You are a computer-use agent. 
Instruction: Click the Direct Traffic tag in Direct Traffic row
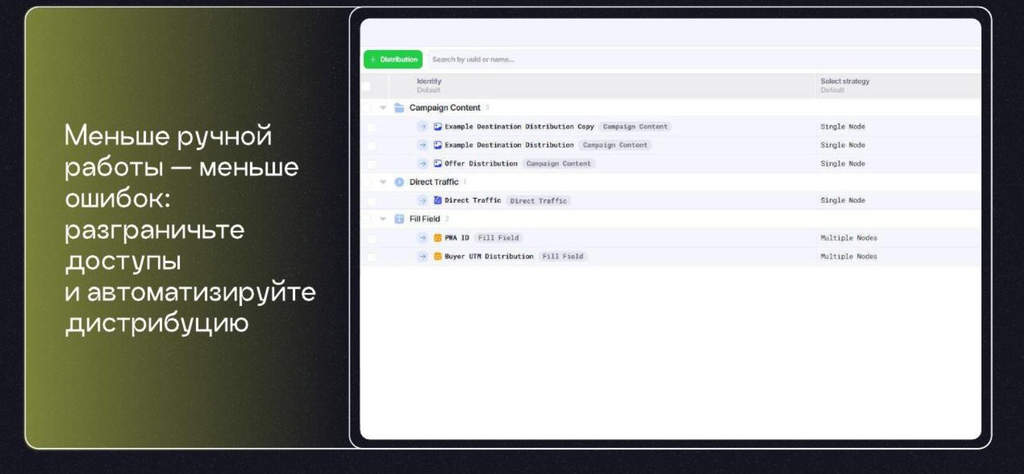click(538, 201)
